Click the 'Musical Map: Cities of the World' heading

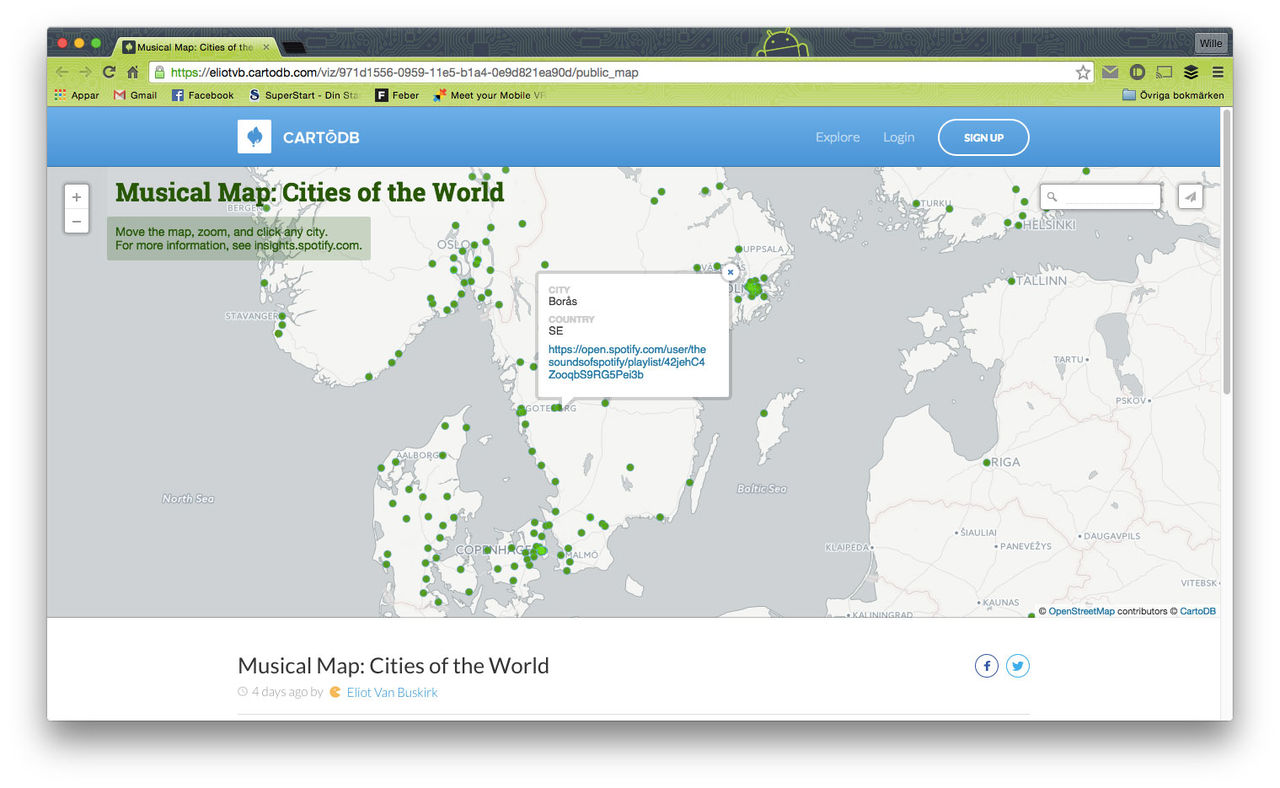[x=393, y=666]
